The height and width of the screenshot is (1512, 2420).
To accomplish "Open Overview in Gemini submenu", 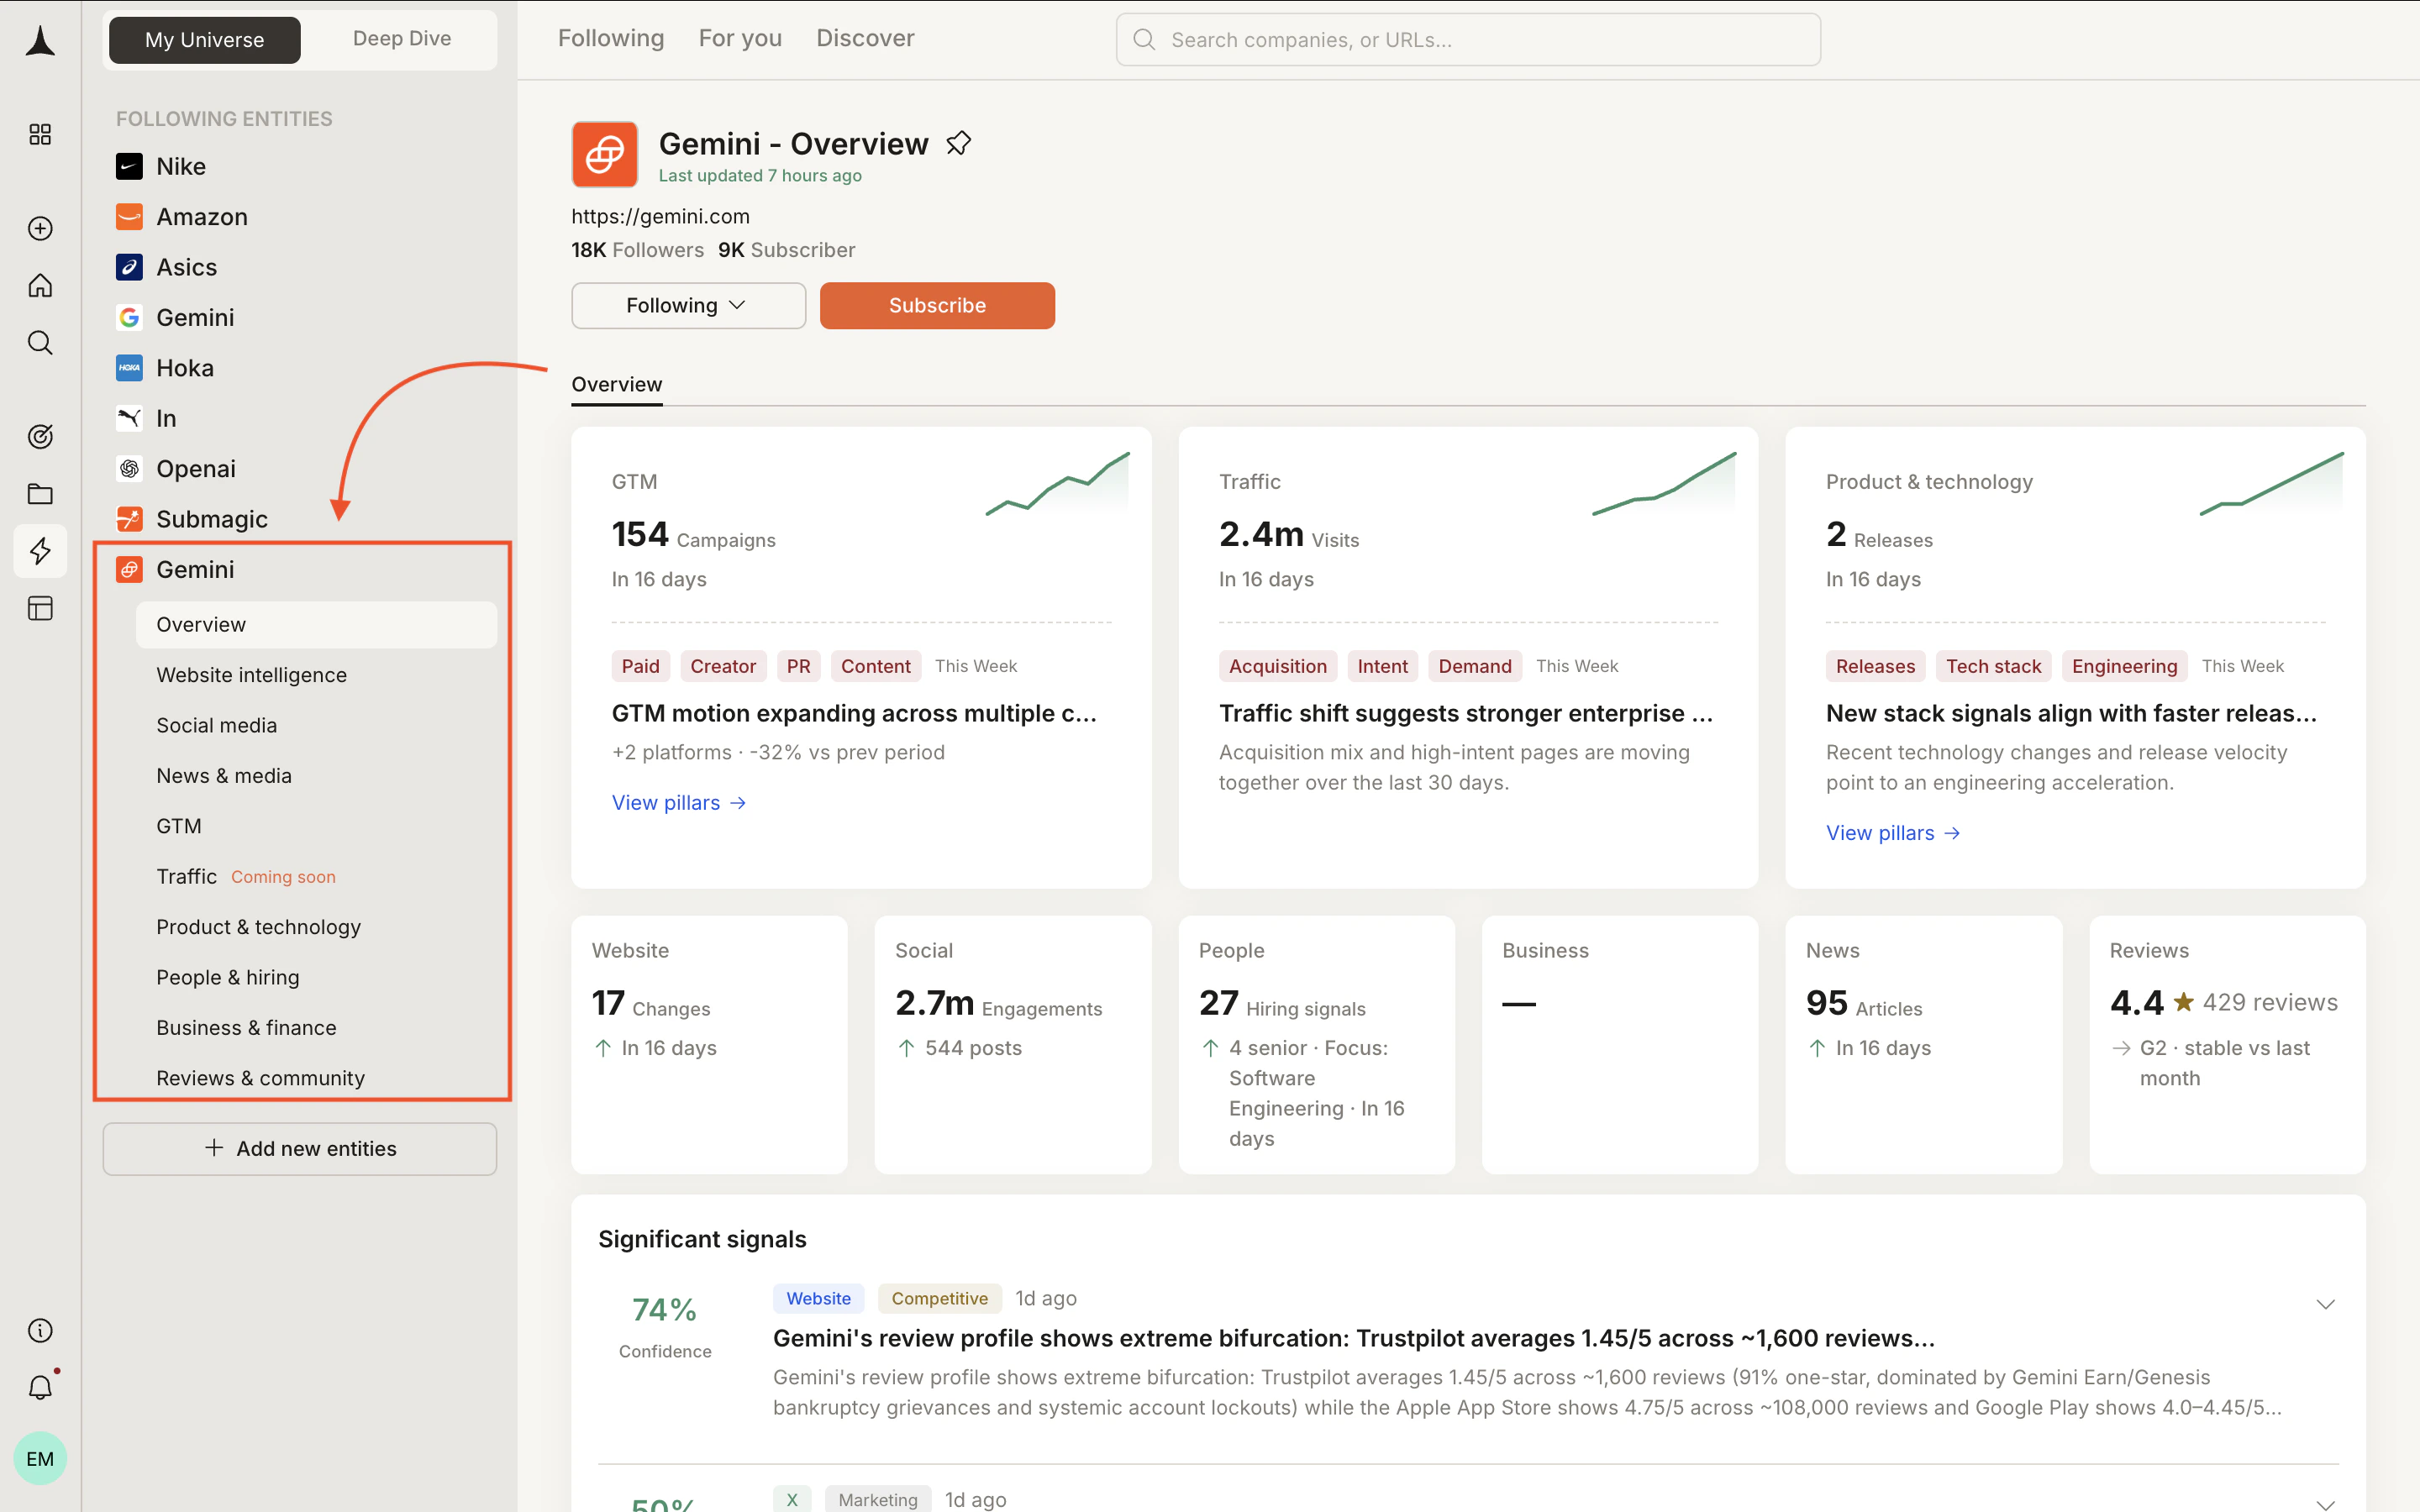I will [x=316, y=625].
